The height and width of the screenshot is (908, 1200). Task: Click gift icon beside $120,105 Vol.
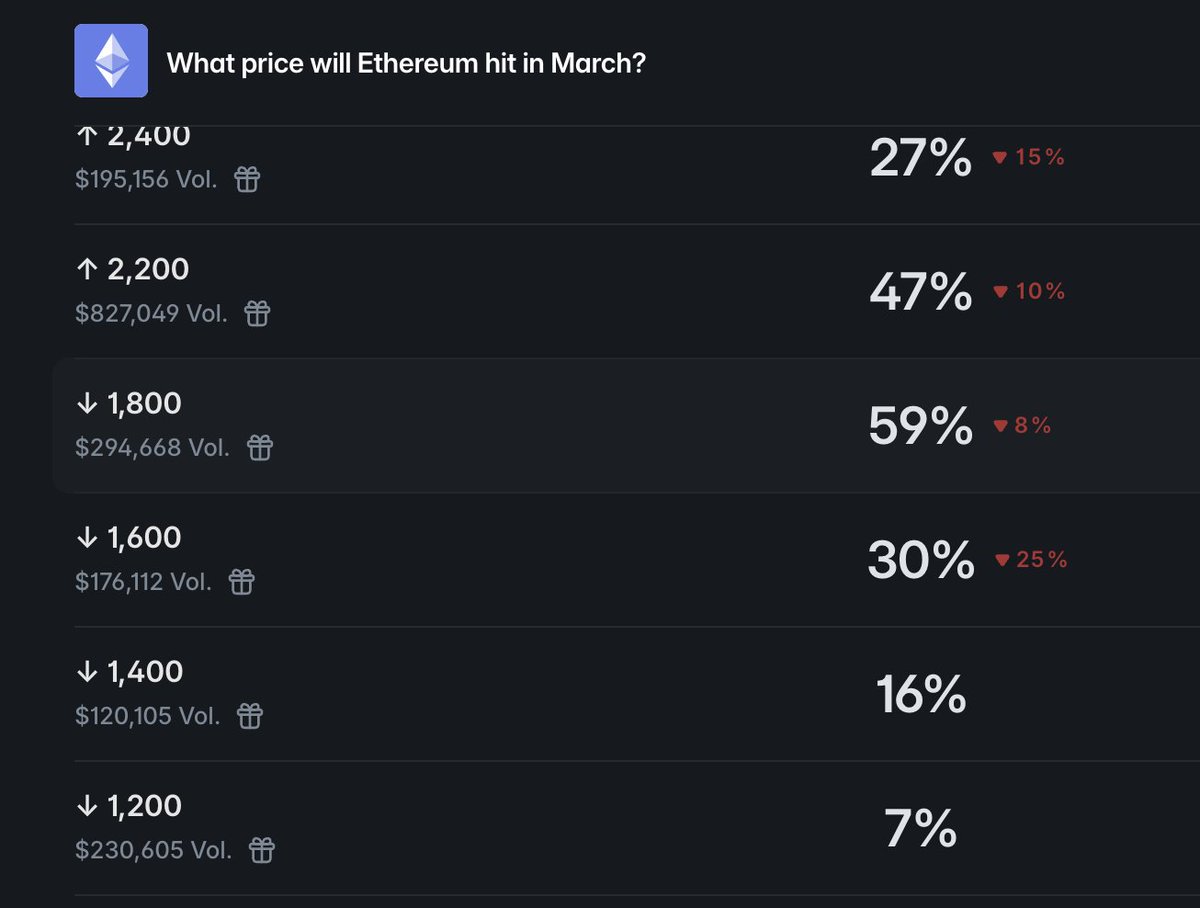tap(250, 716)
